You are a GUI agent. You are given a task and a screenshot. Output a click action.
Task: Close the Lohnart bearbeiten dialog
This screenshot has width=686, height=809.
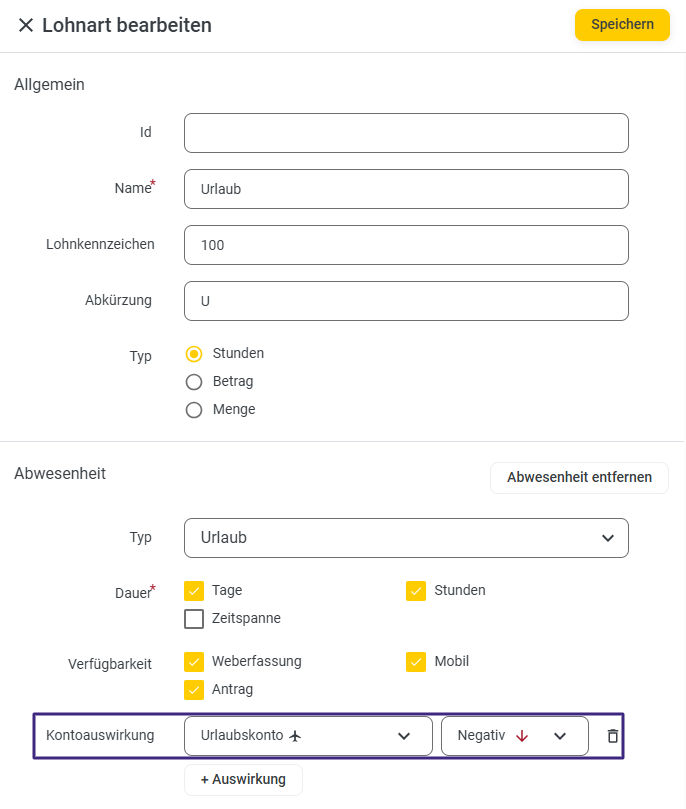[26, 25]
